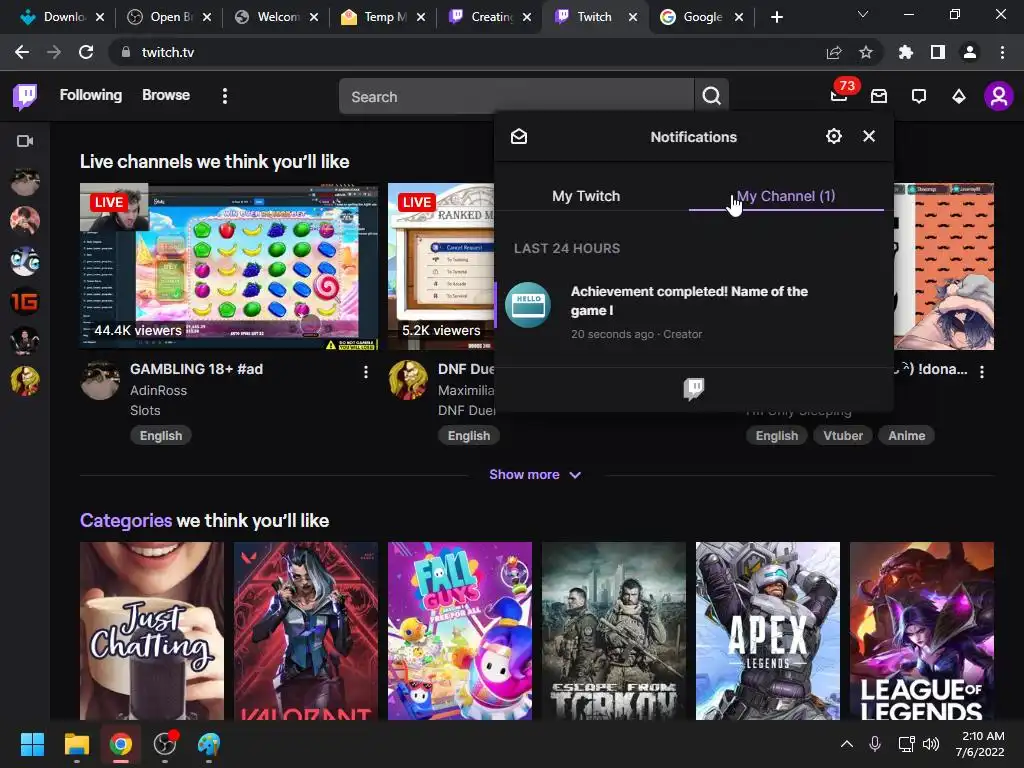
Task: Click the AdinRoss channel avatar
Action: pos(100,380)
